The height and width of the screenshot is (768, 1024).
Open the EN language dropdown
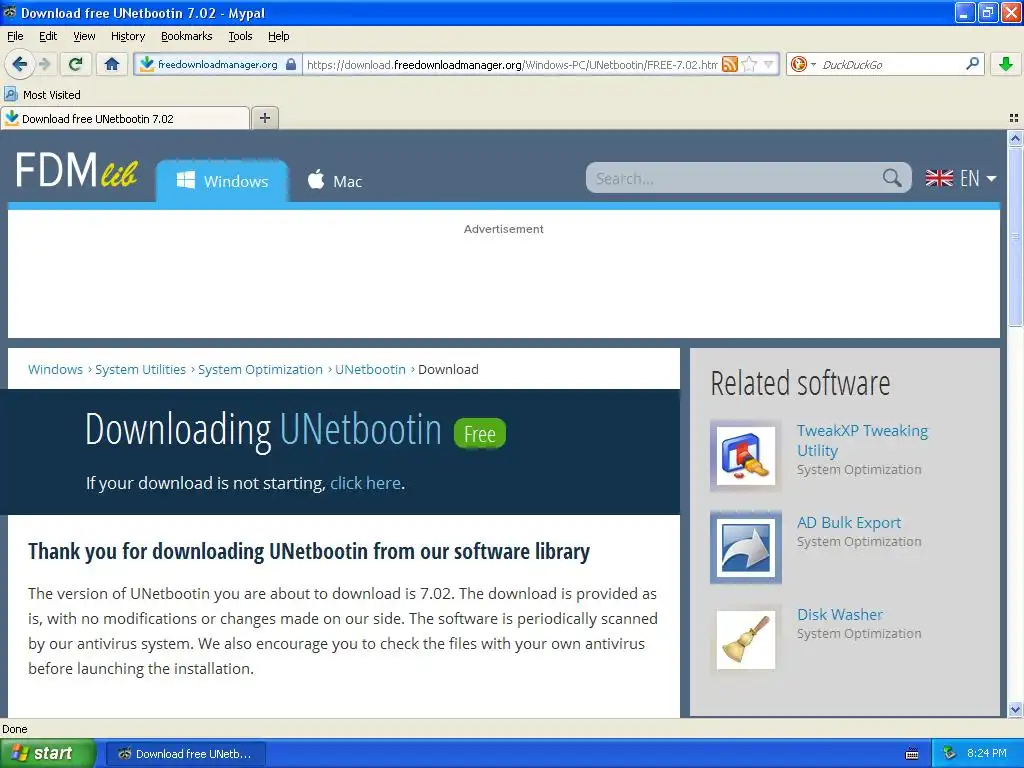961,178
